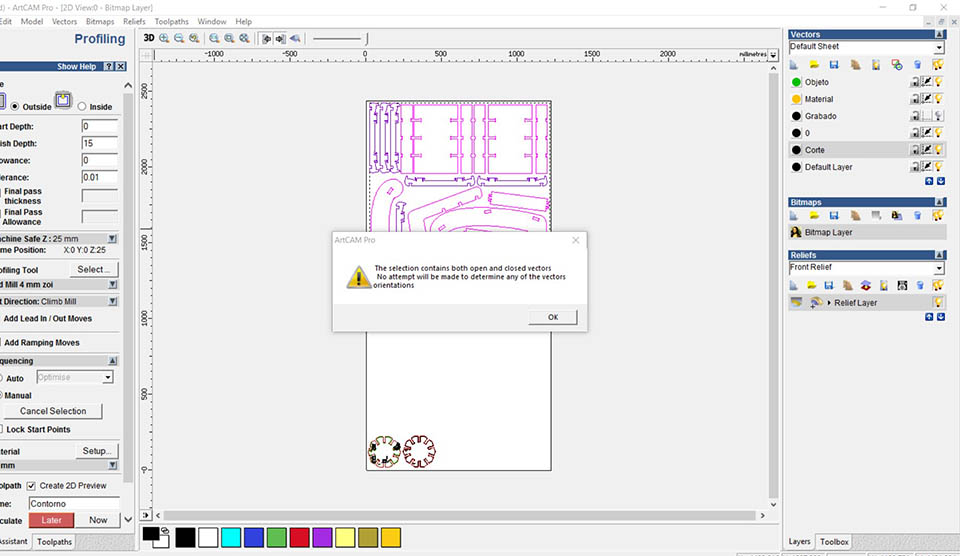Viewport: 960px width, 556px height.
Task: Hide the Material layer light bulb
Action: pyautogui.click(x=939, y=99)
